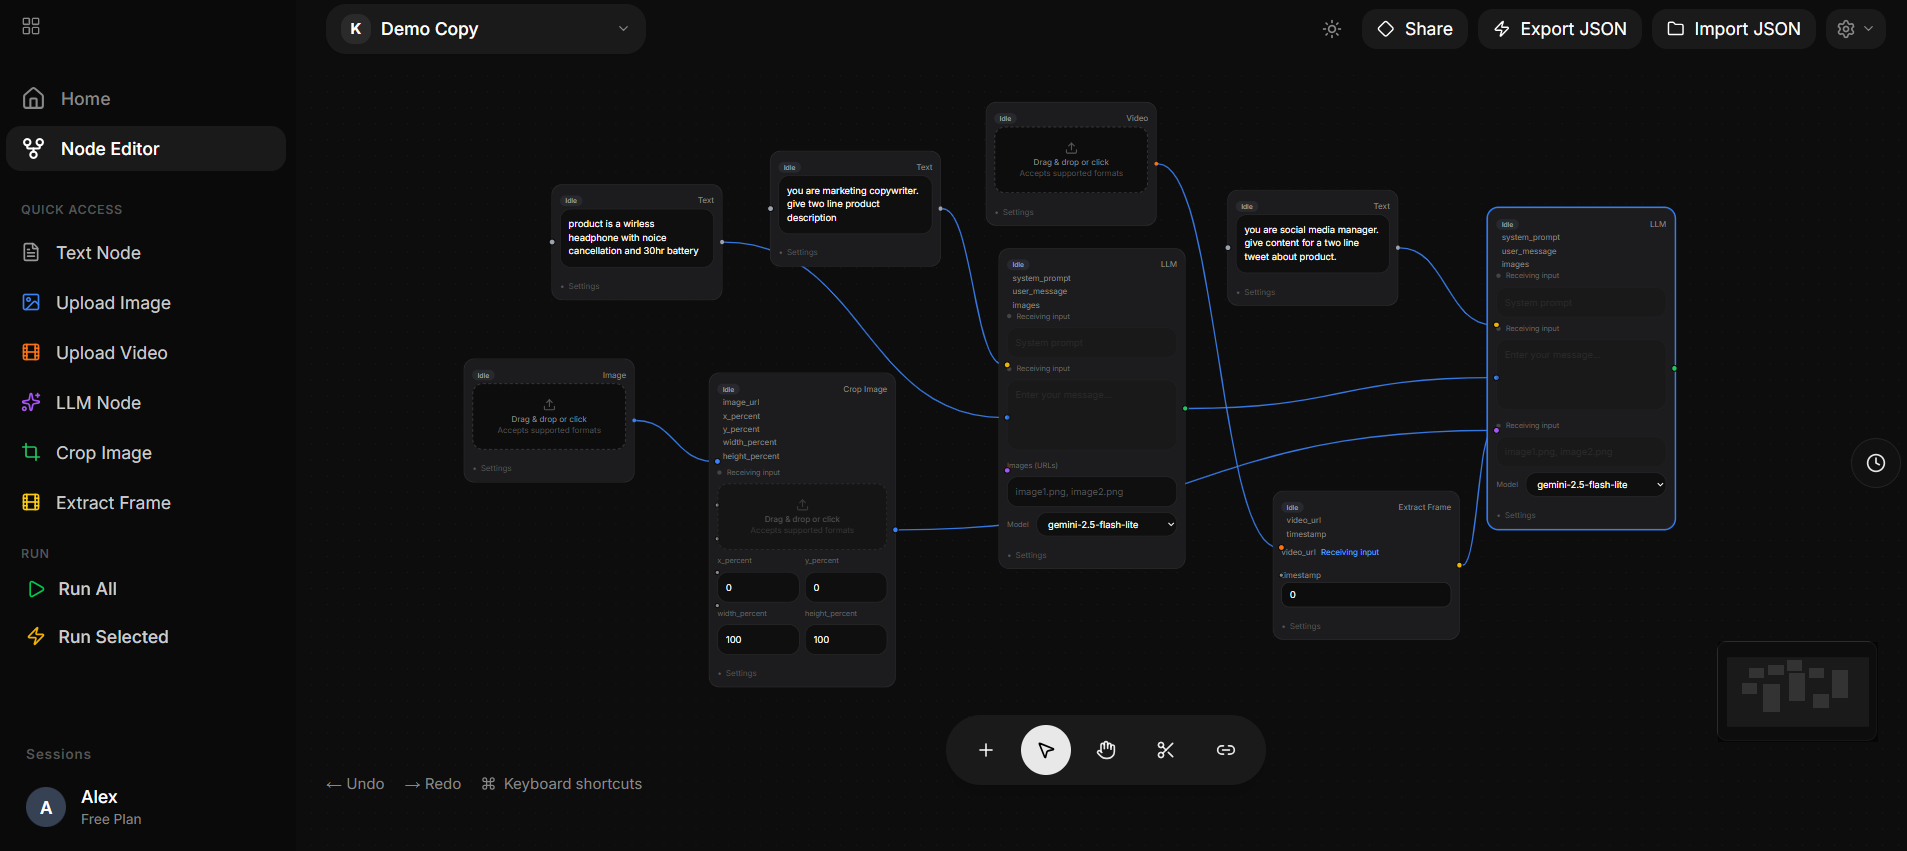The width and height of the screenshot is (1907, 851).
Task: Choose the scissors cut tool
Action: [1165, 750]
